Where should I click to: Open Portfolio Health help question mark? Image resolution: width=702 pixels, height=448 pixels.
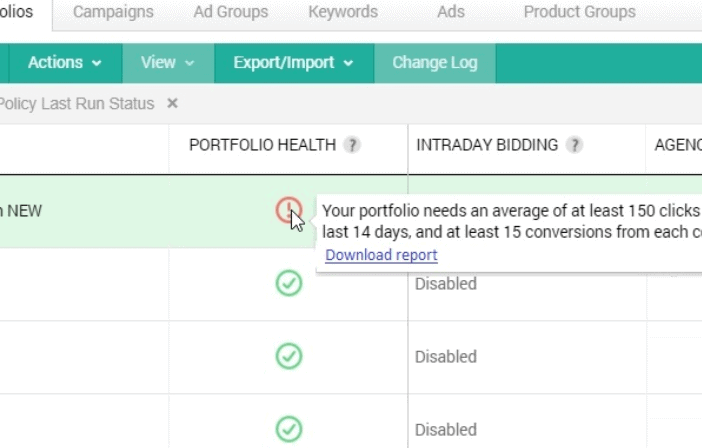click(352, 145)
